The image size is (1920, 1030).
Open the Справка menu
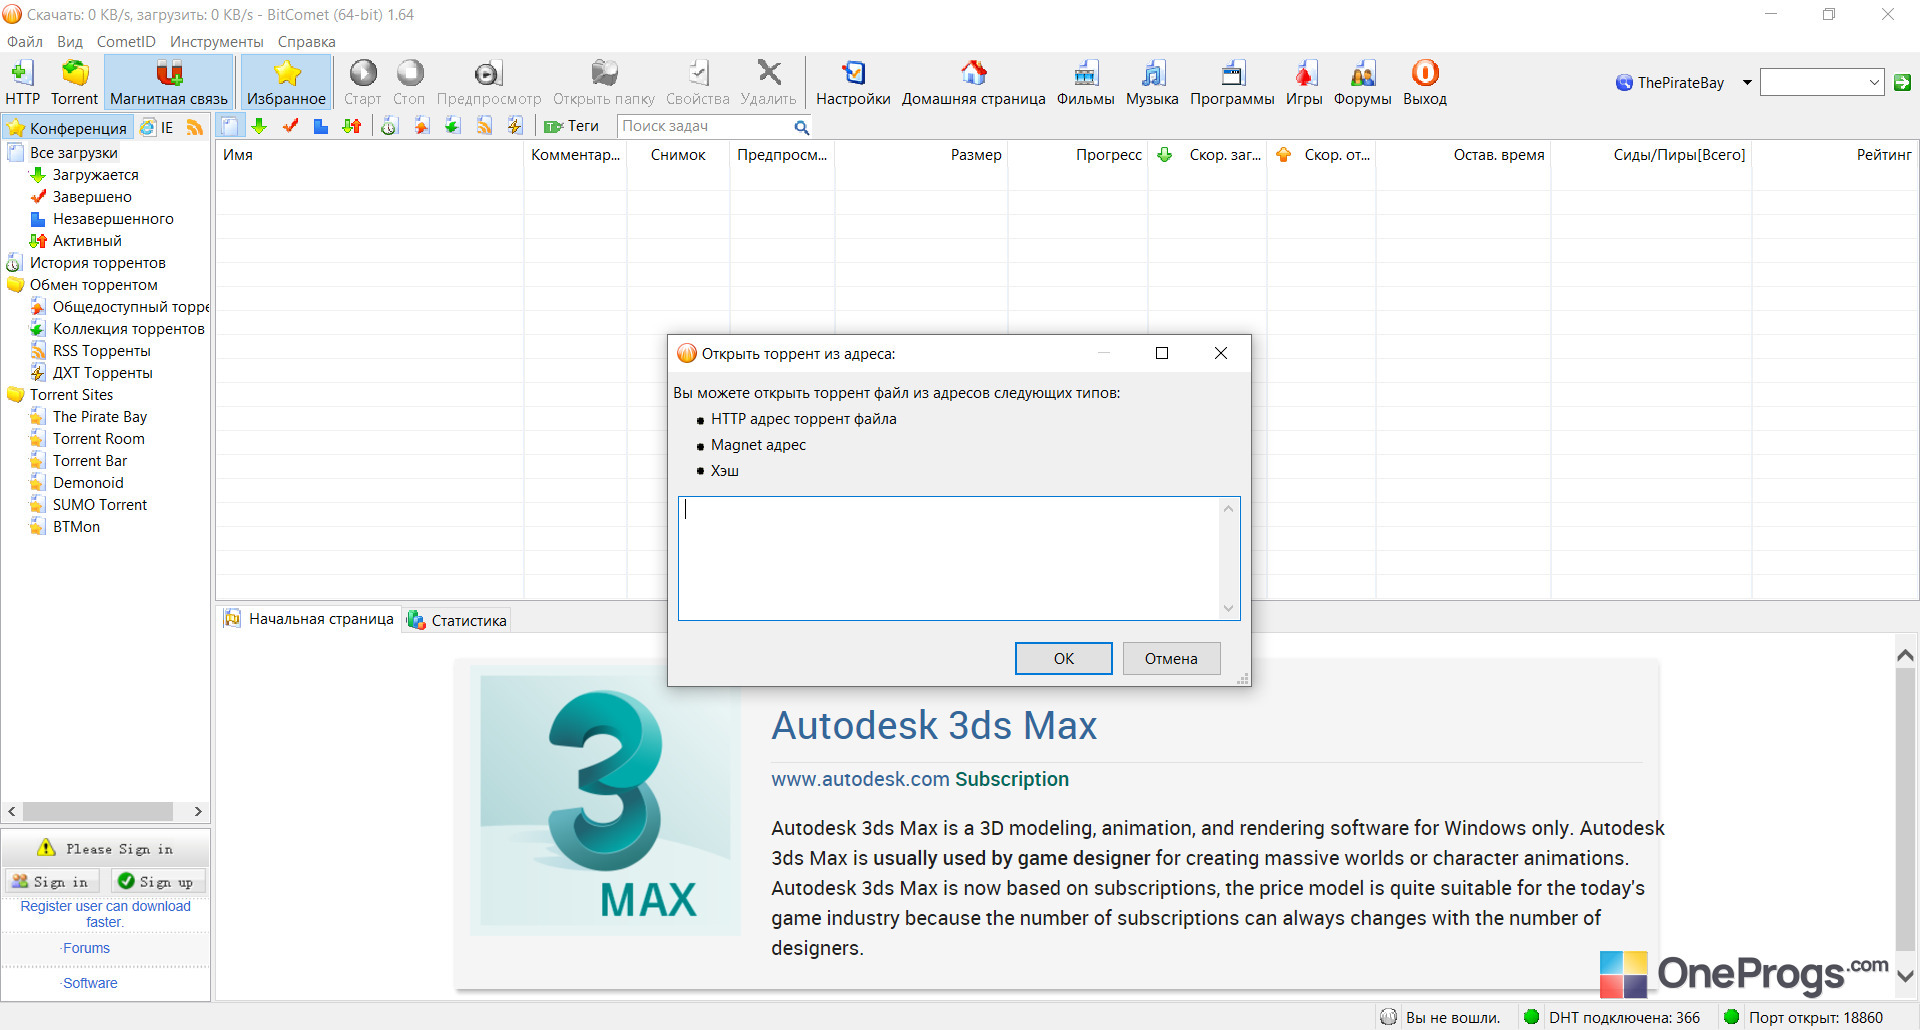[x=307, y=42]
